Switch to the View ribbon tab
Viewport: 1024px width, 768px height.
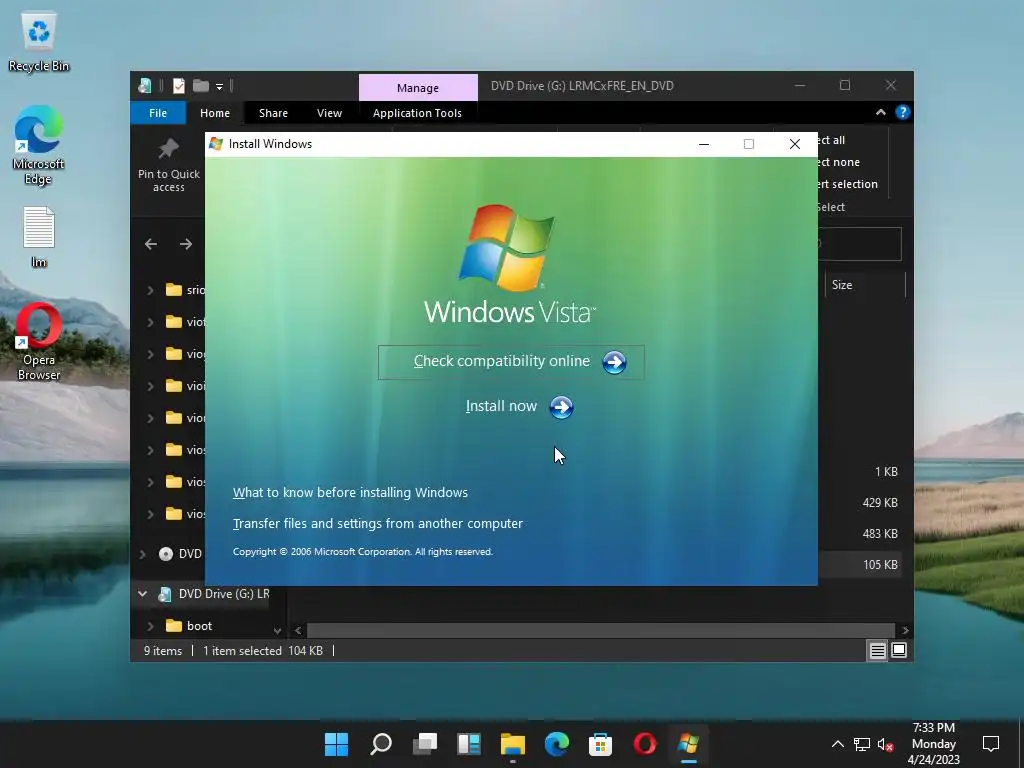329,113
